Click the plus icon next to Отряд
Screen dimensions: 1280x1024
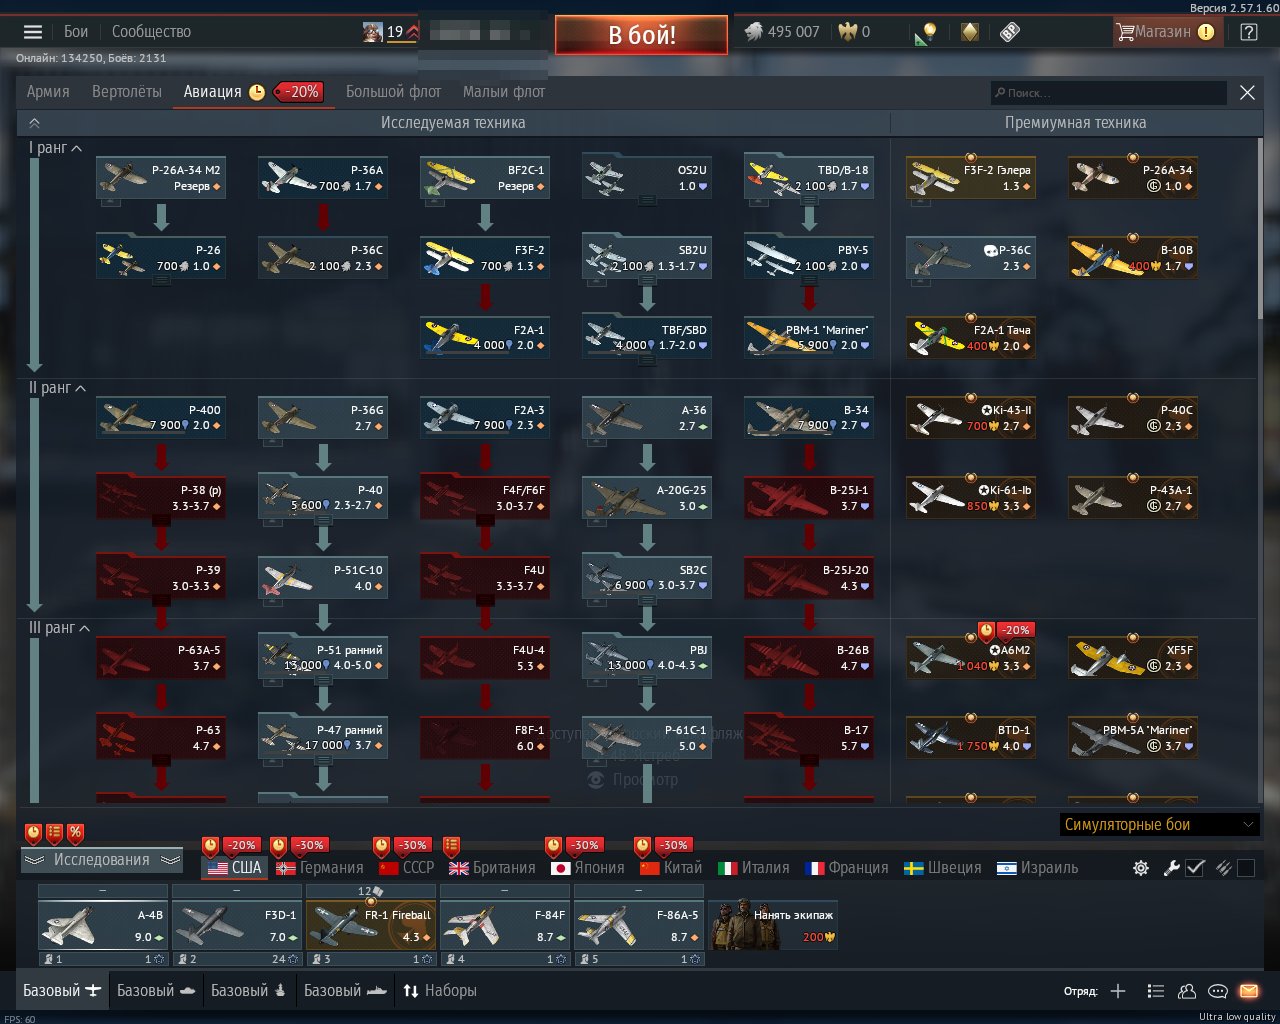1118,991
